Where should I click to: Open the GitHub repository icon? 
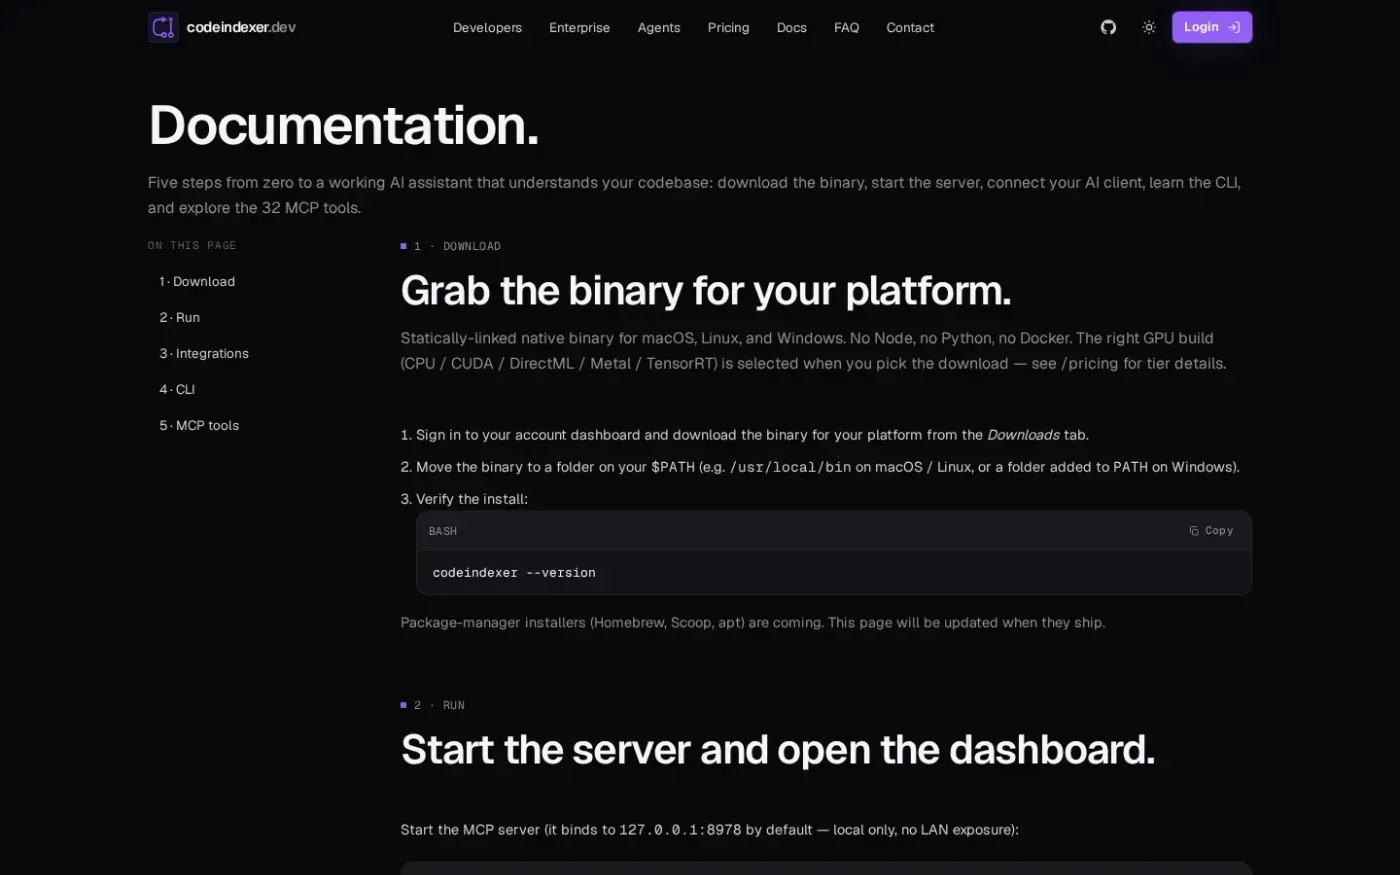[x=1108, y=27]
